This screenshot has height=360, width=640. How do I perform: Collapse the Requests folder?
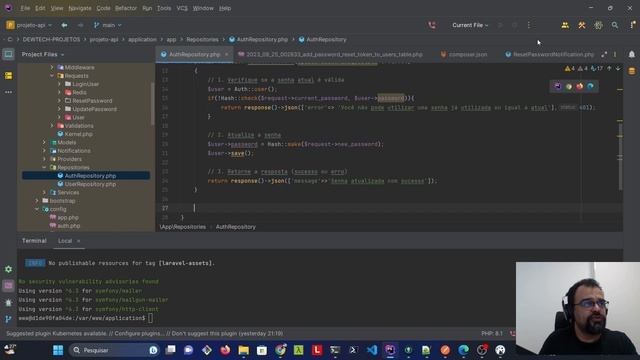(52, 76)
